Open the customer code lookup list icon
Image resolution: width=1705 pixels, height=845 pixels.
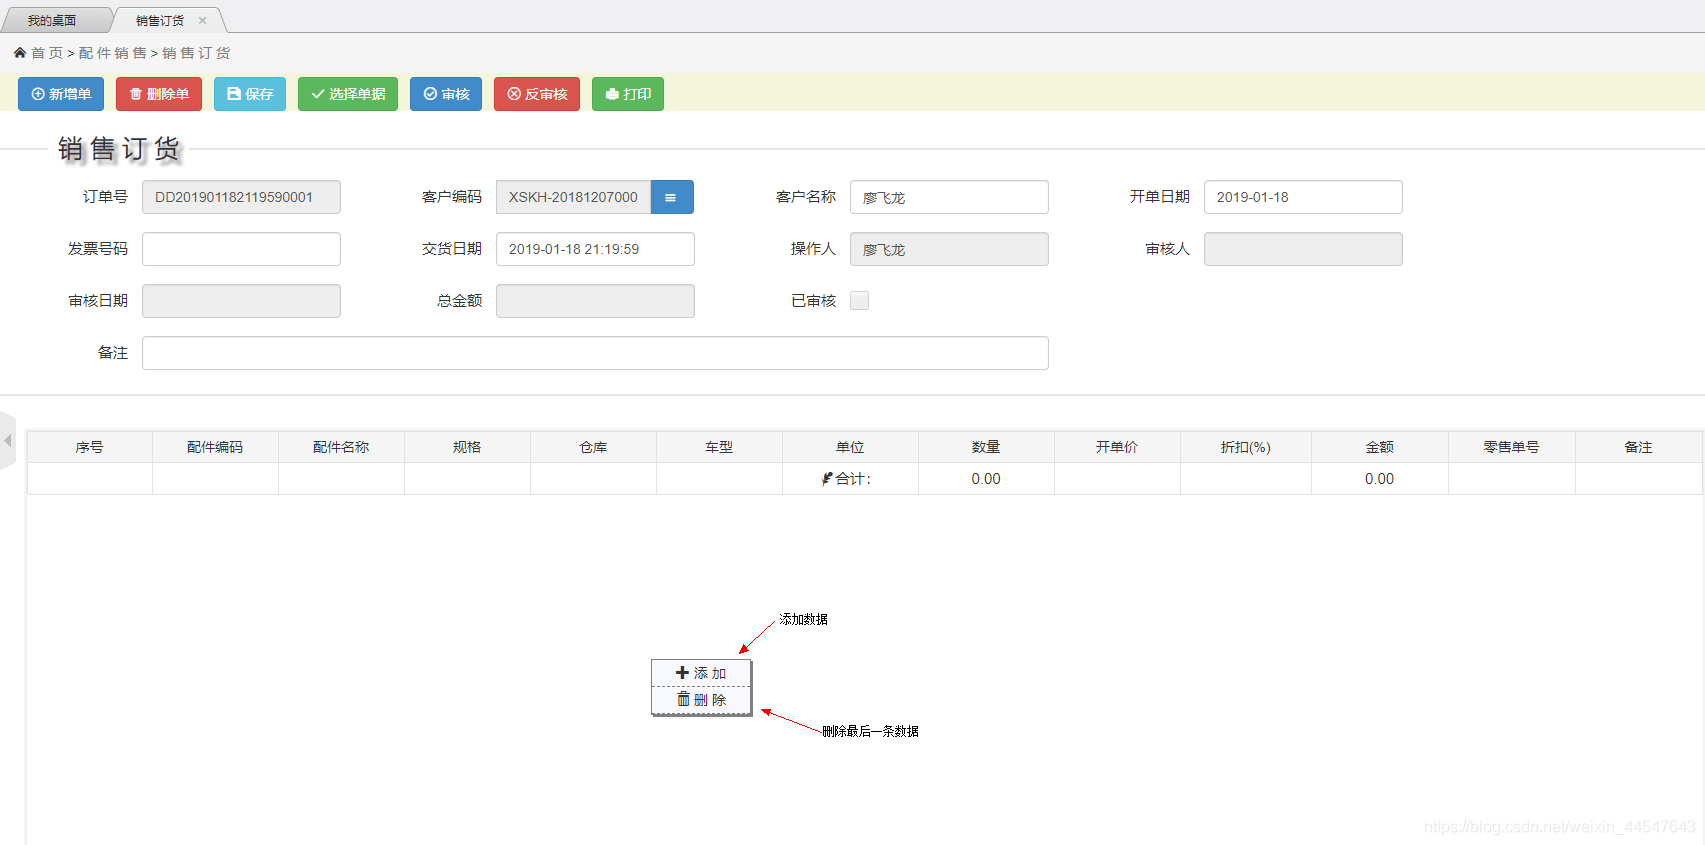click(672, 197)
